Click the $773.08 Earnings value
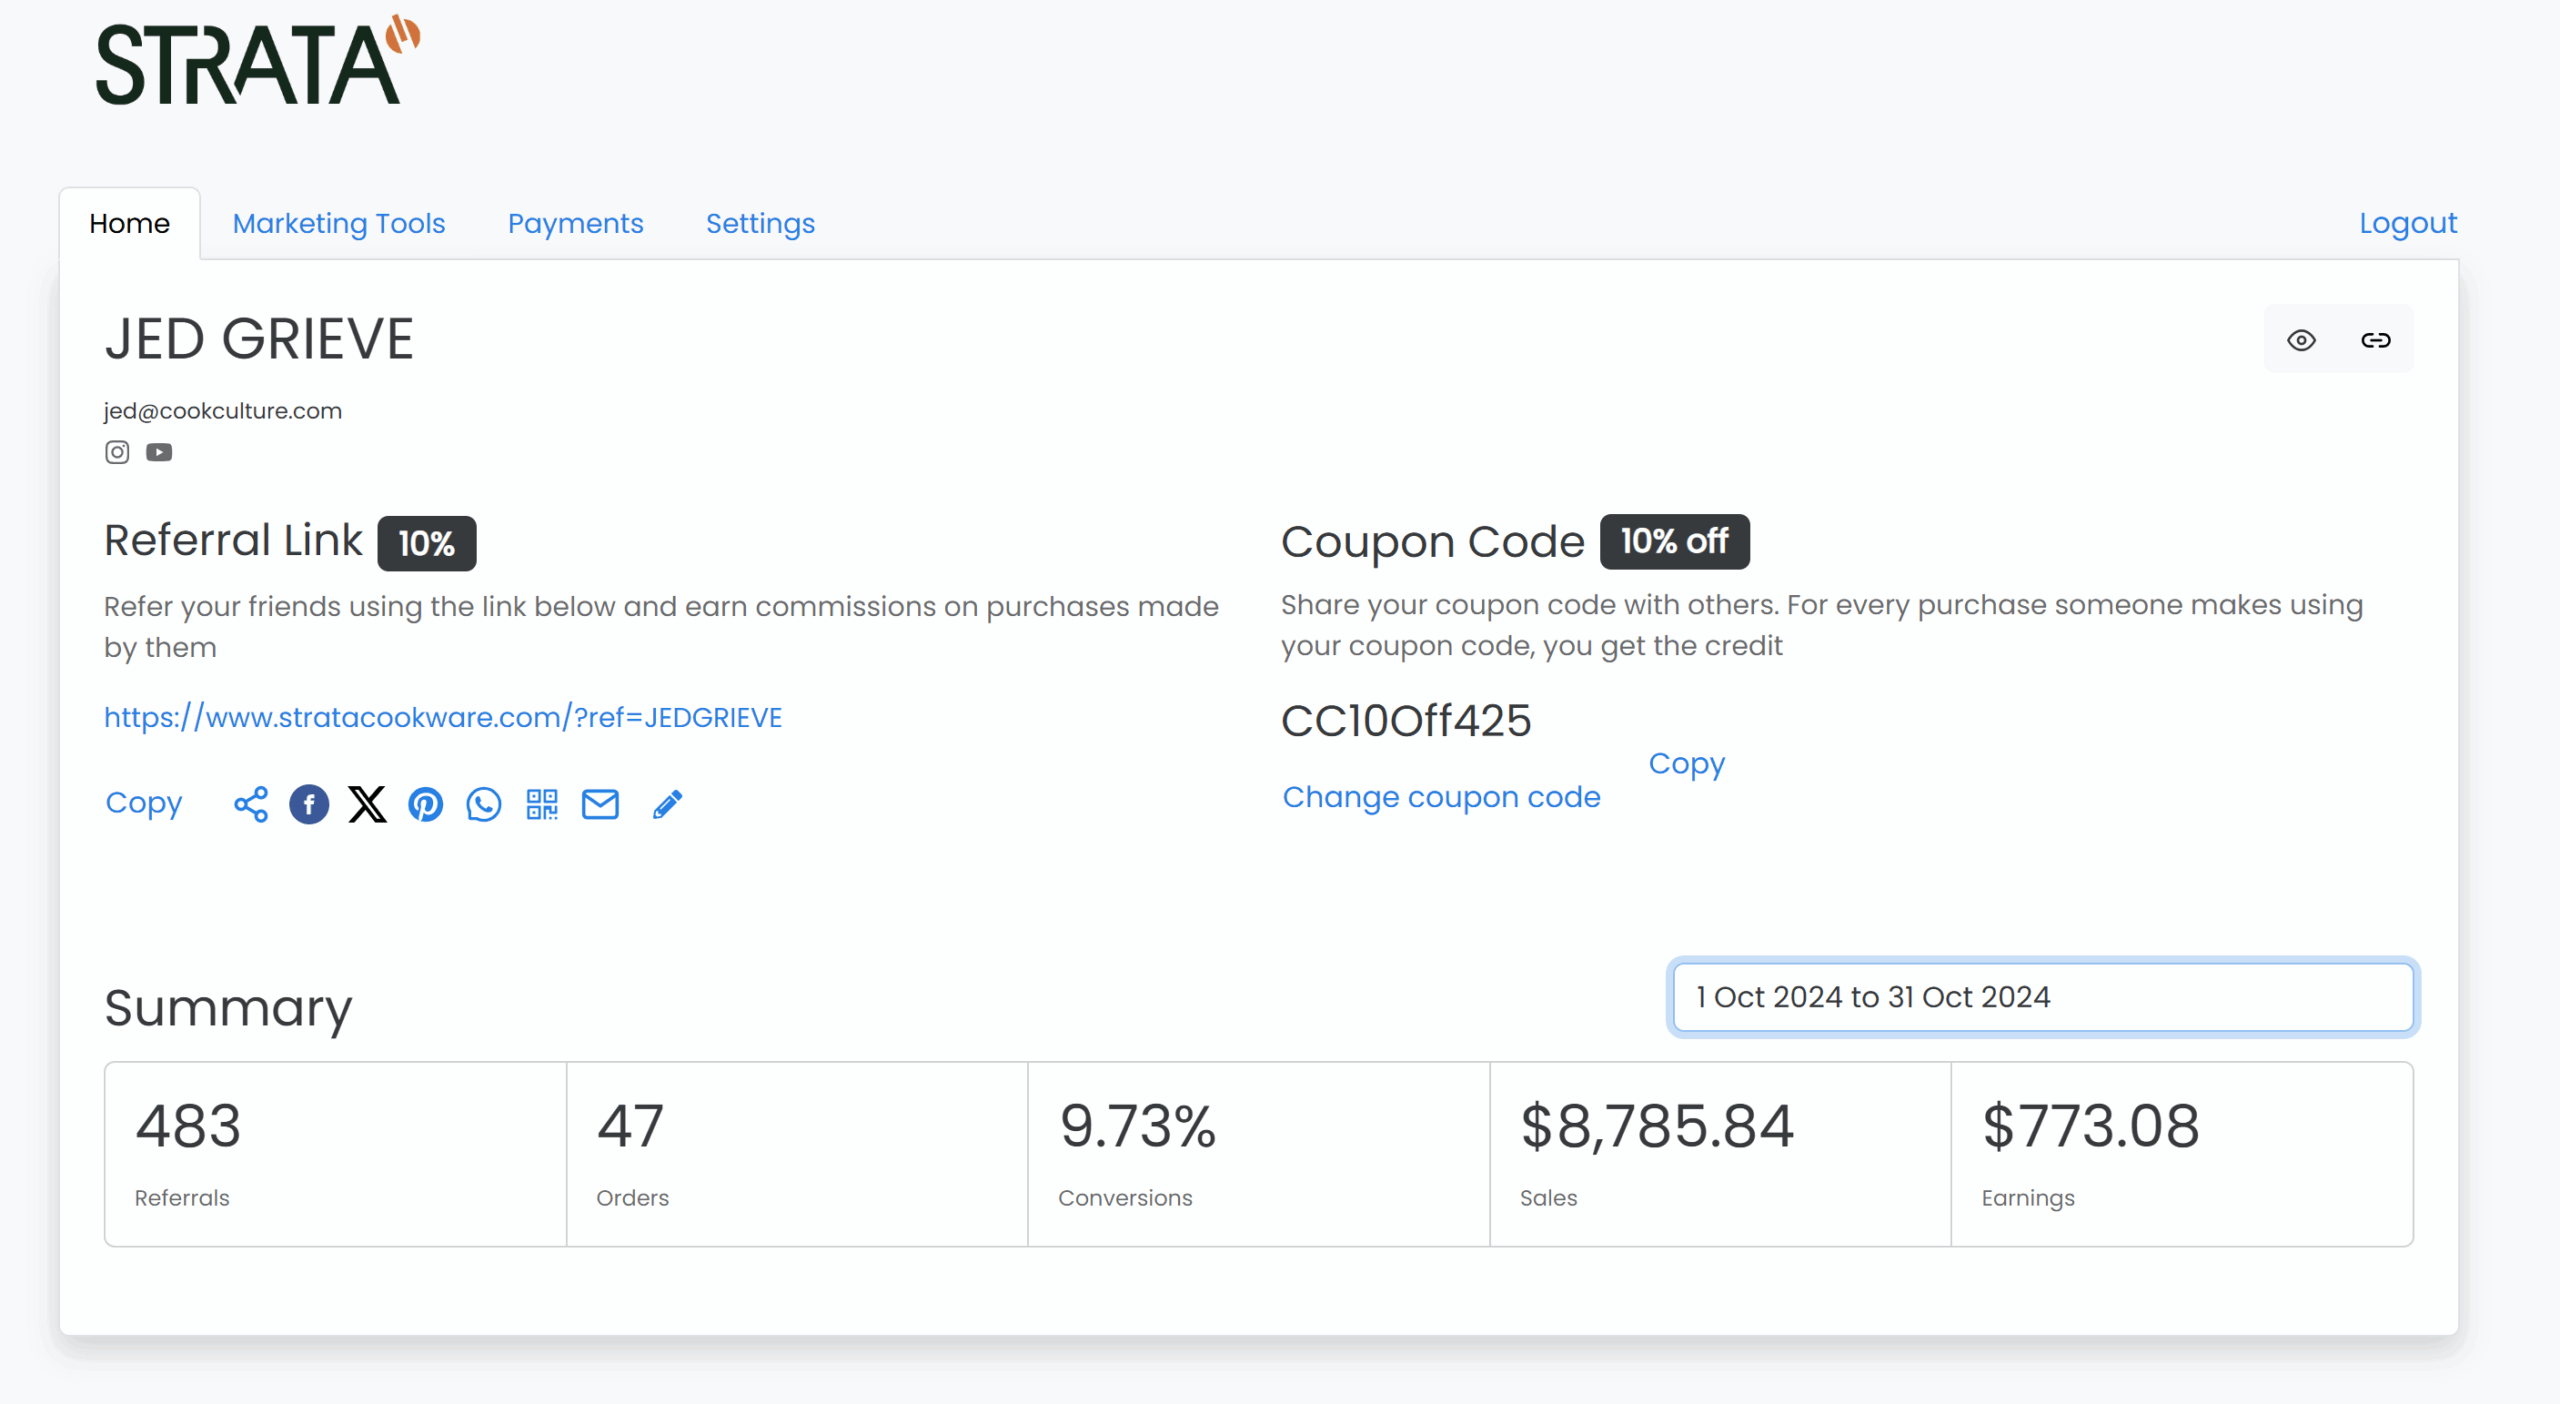 [x=2091, y=1126]
